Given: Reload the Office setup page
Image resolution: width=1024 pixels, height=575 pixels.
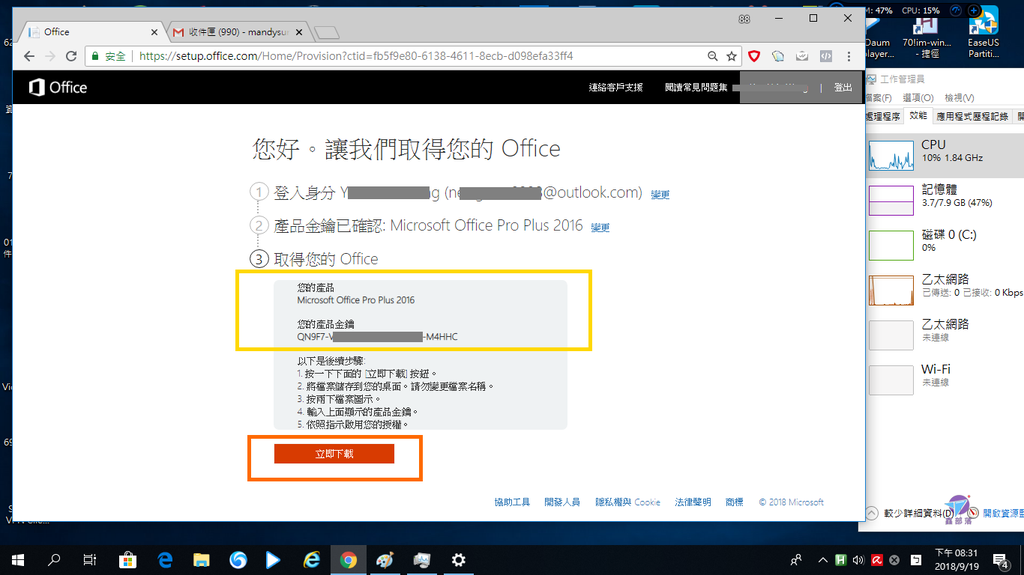Looking at the screenshot, I should tap(71, 56).
